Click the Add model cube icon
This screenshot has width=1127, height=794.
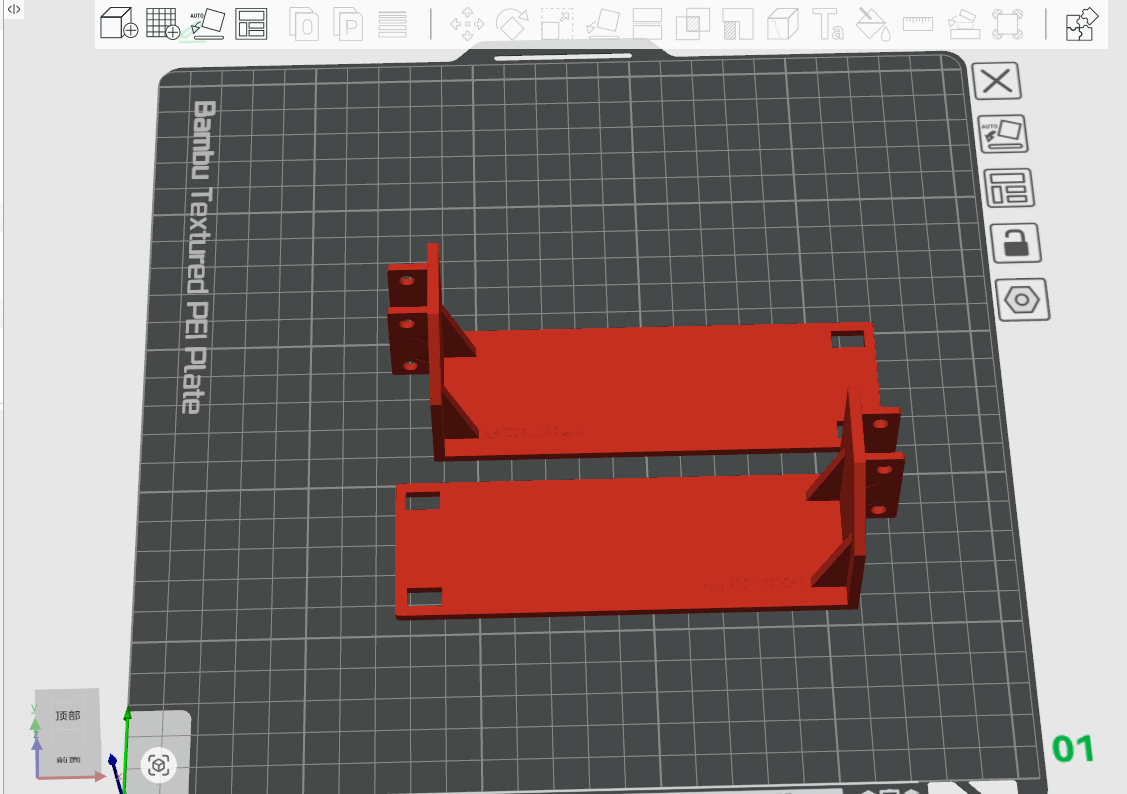coord(119,23)
